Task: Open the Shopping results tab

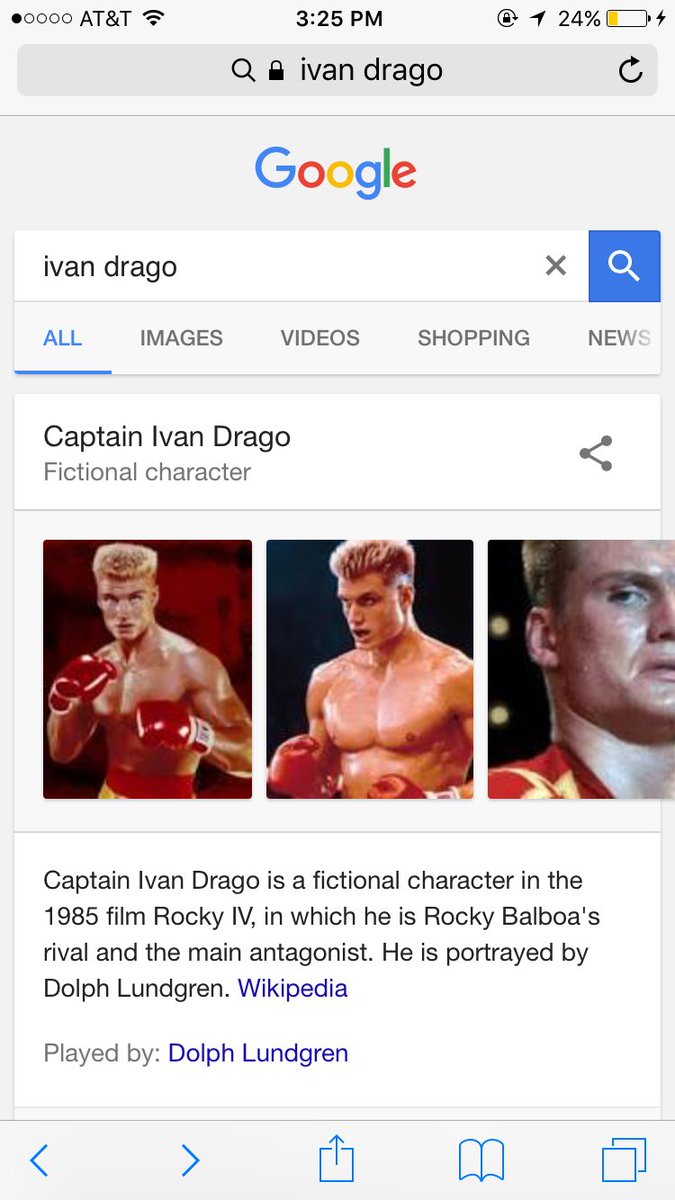Action: 474,338
